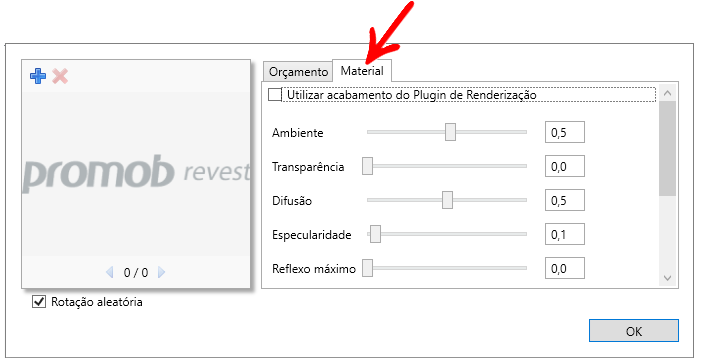Click the Especularidade value field showing 0,1
The height and width of the screenshot is (360, 702).
pos(565,234)
